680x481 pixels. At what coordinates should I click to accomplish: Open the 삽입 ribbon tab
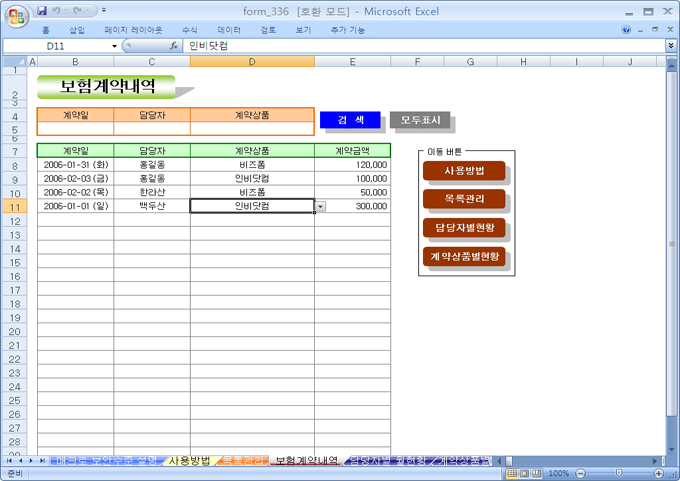coord(77,30)
